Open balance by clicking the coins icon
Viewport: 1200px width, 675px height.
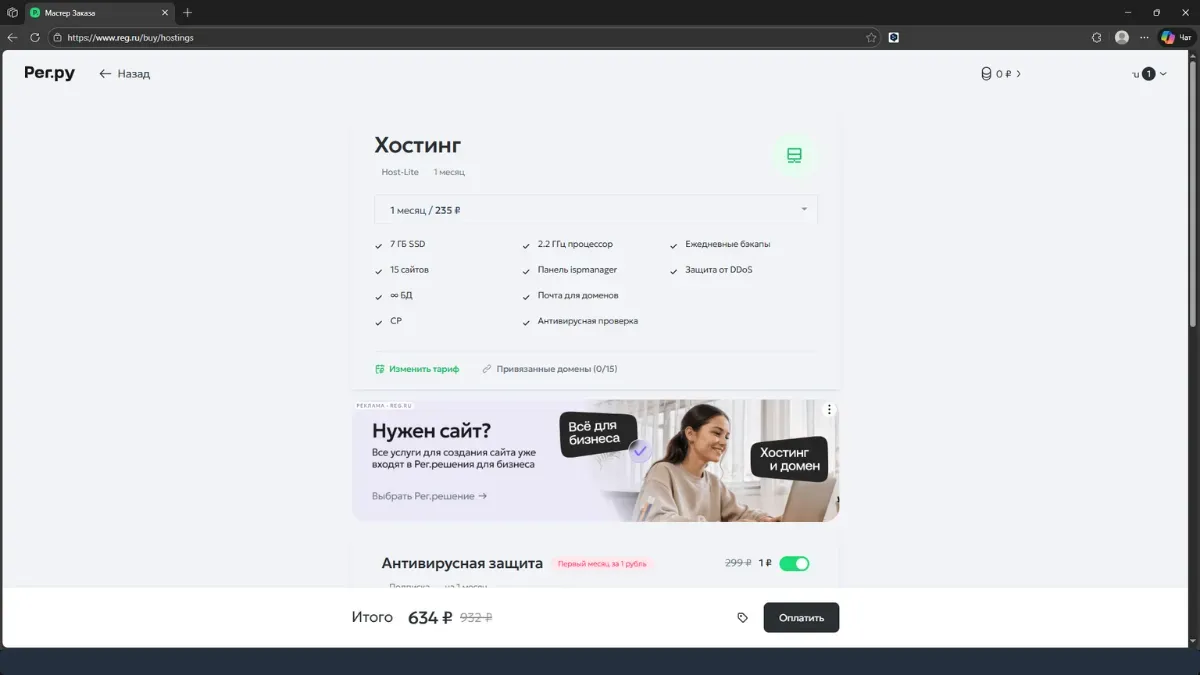pyautogui.click(x=985, y=73)
